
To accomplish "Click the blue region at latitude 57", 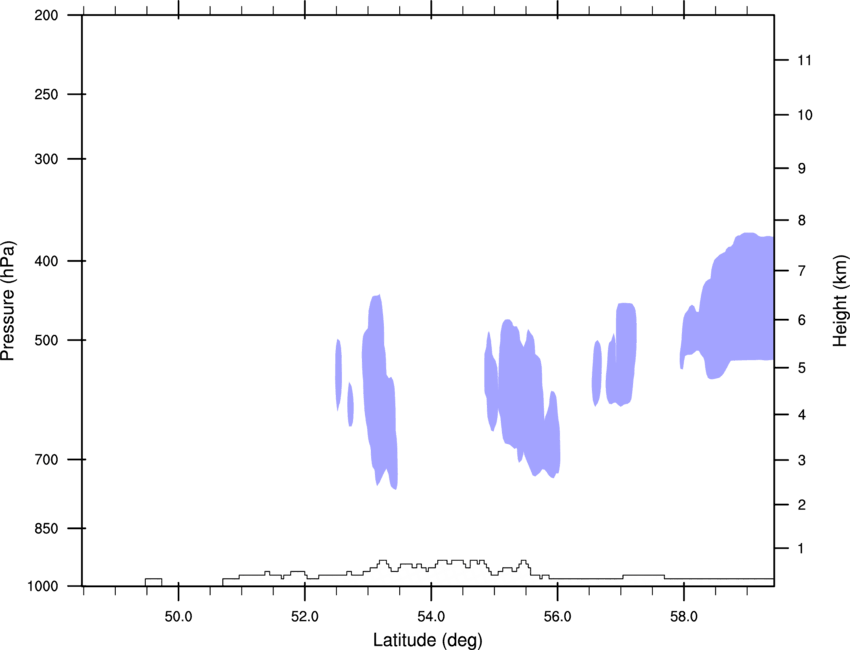I will click(x=622, y=355).
